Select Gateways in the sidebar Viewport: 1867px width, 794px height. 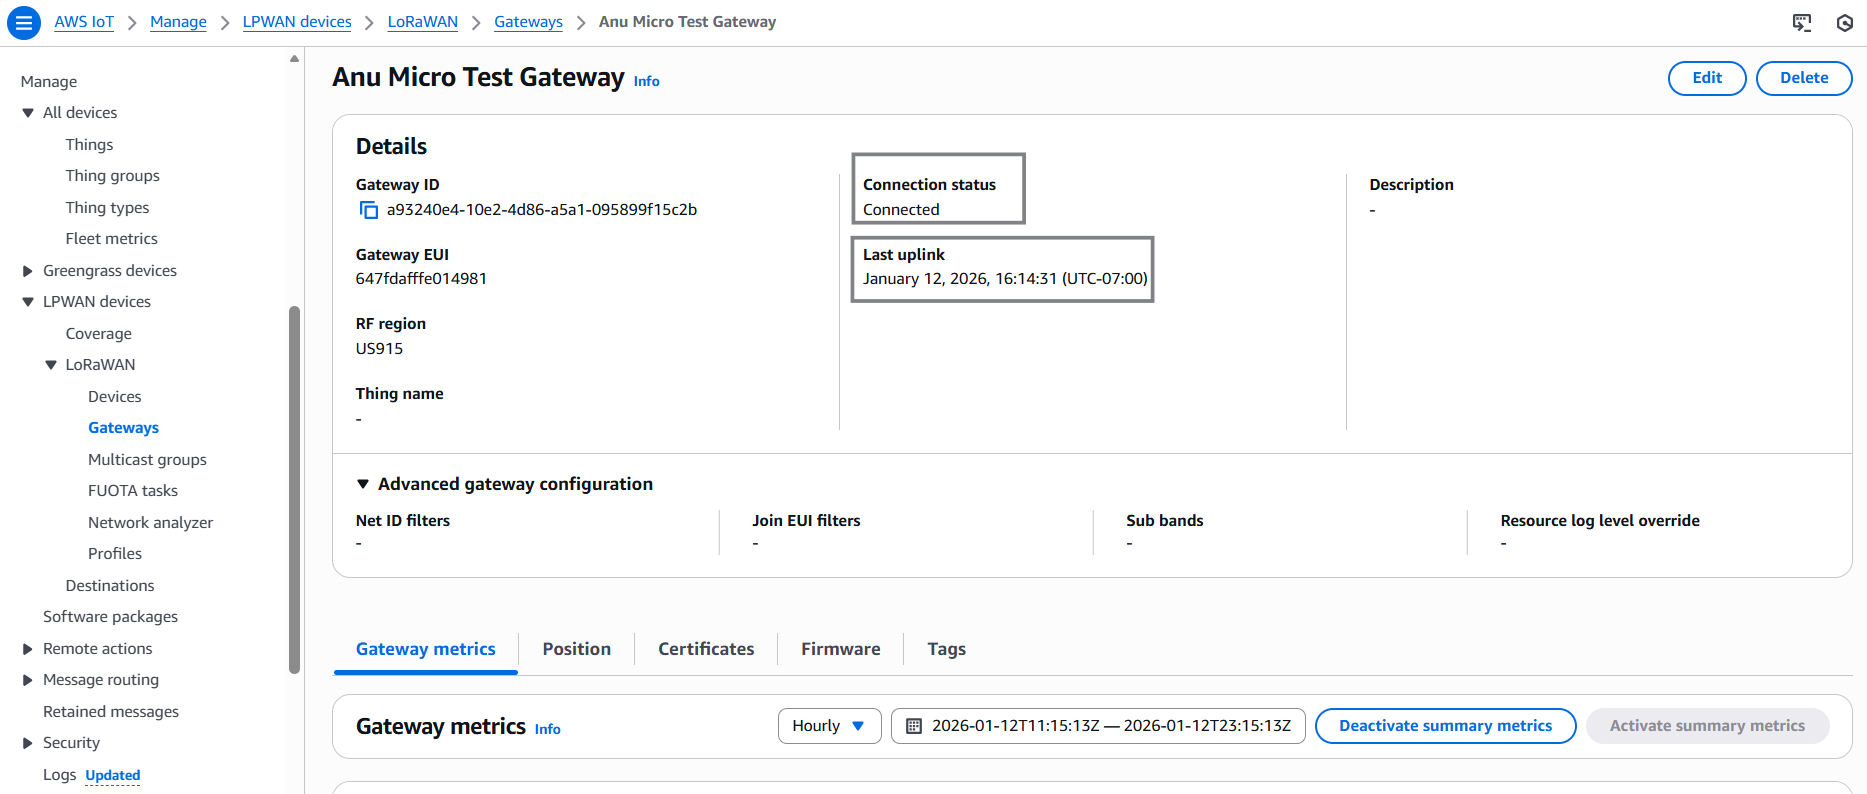(123, 428)
